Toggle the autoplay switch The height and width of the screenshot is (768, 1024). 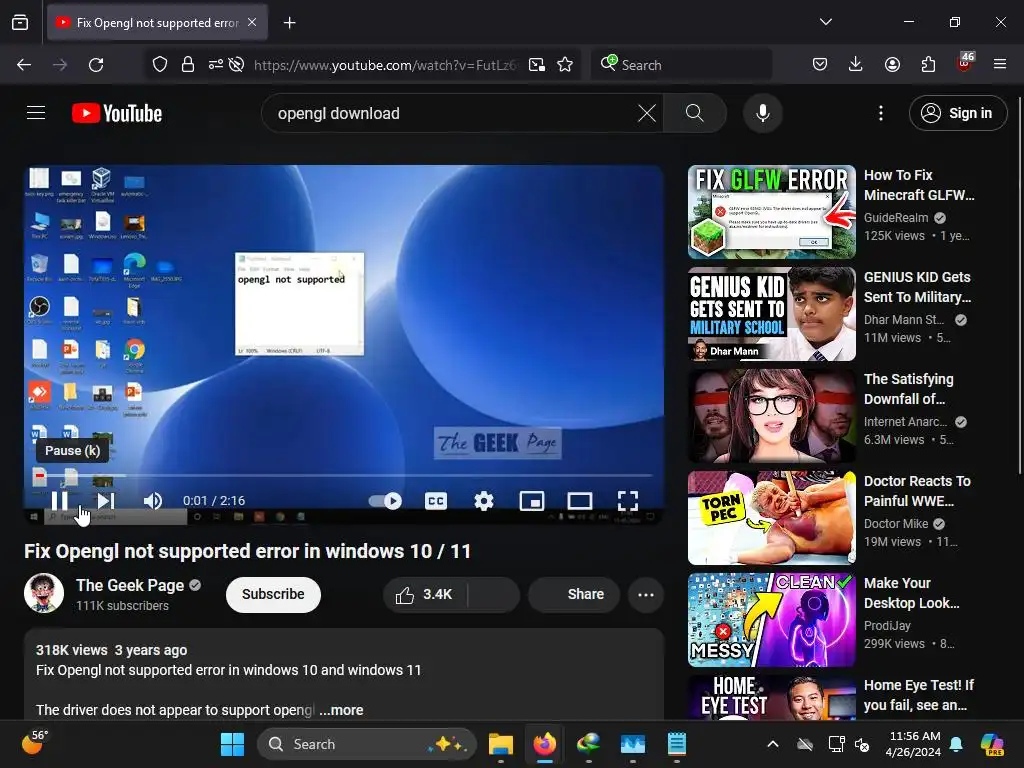click(385, 501)
